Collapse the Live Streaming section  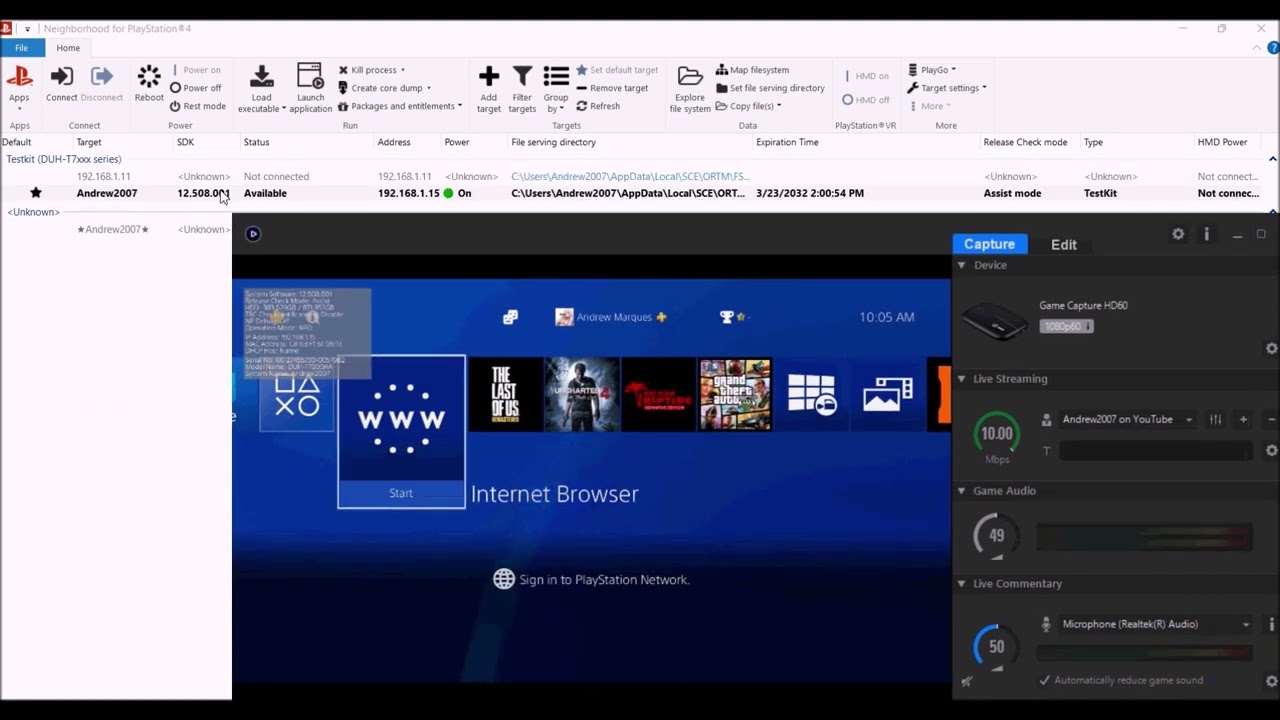click(x=961, y=379)
